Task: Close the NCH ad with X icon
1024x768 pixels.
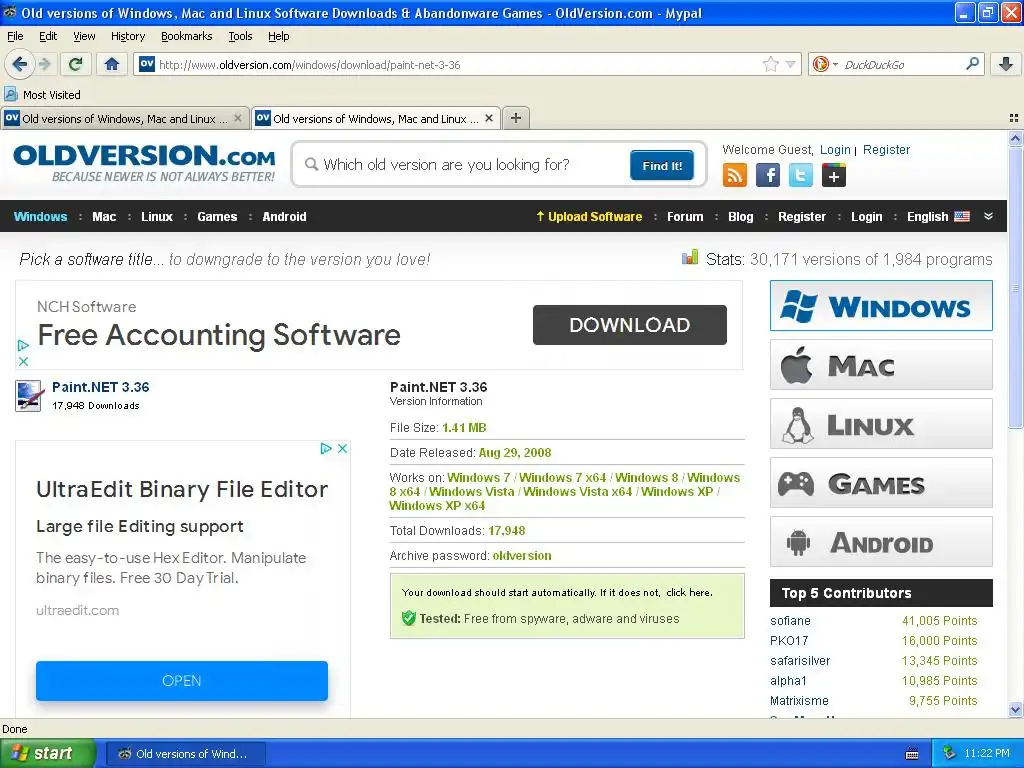Action: [x=23, y=361]
